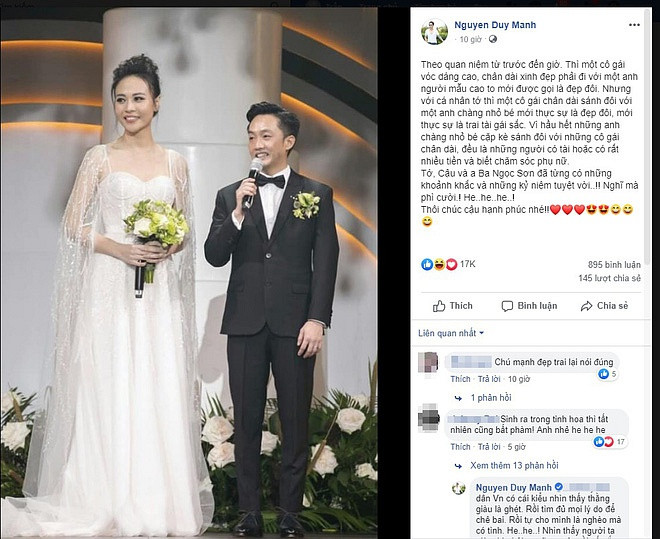Expand Xem thêm 13 phản hồi replies
This screenshot has width=660, height=539.
pyautogui.click(x=514, y=465)
